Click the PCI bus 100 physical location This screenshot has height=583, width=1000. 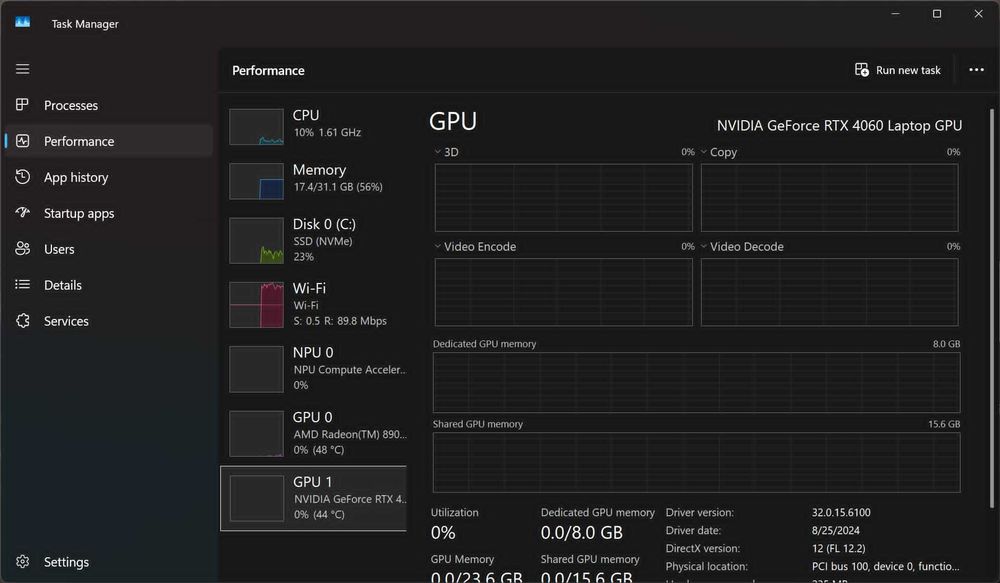click(x=885, y=566)
